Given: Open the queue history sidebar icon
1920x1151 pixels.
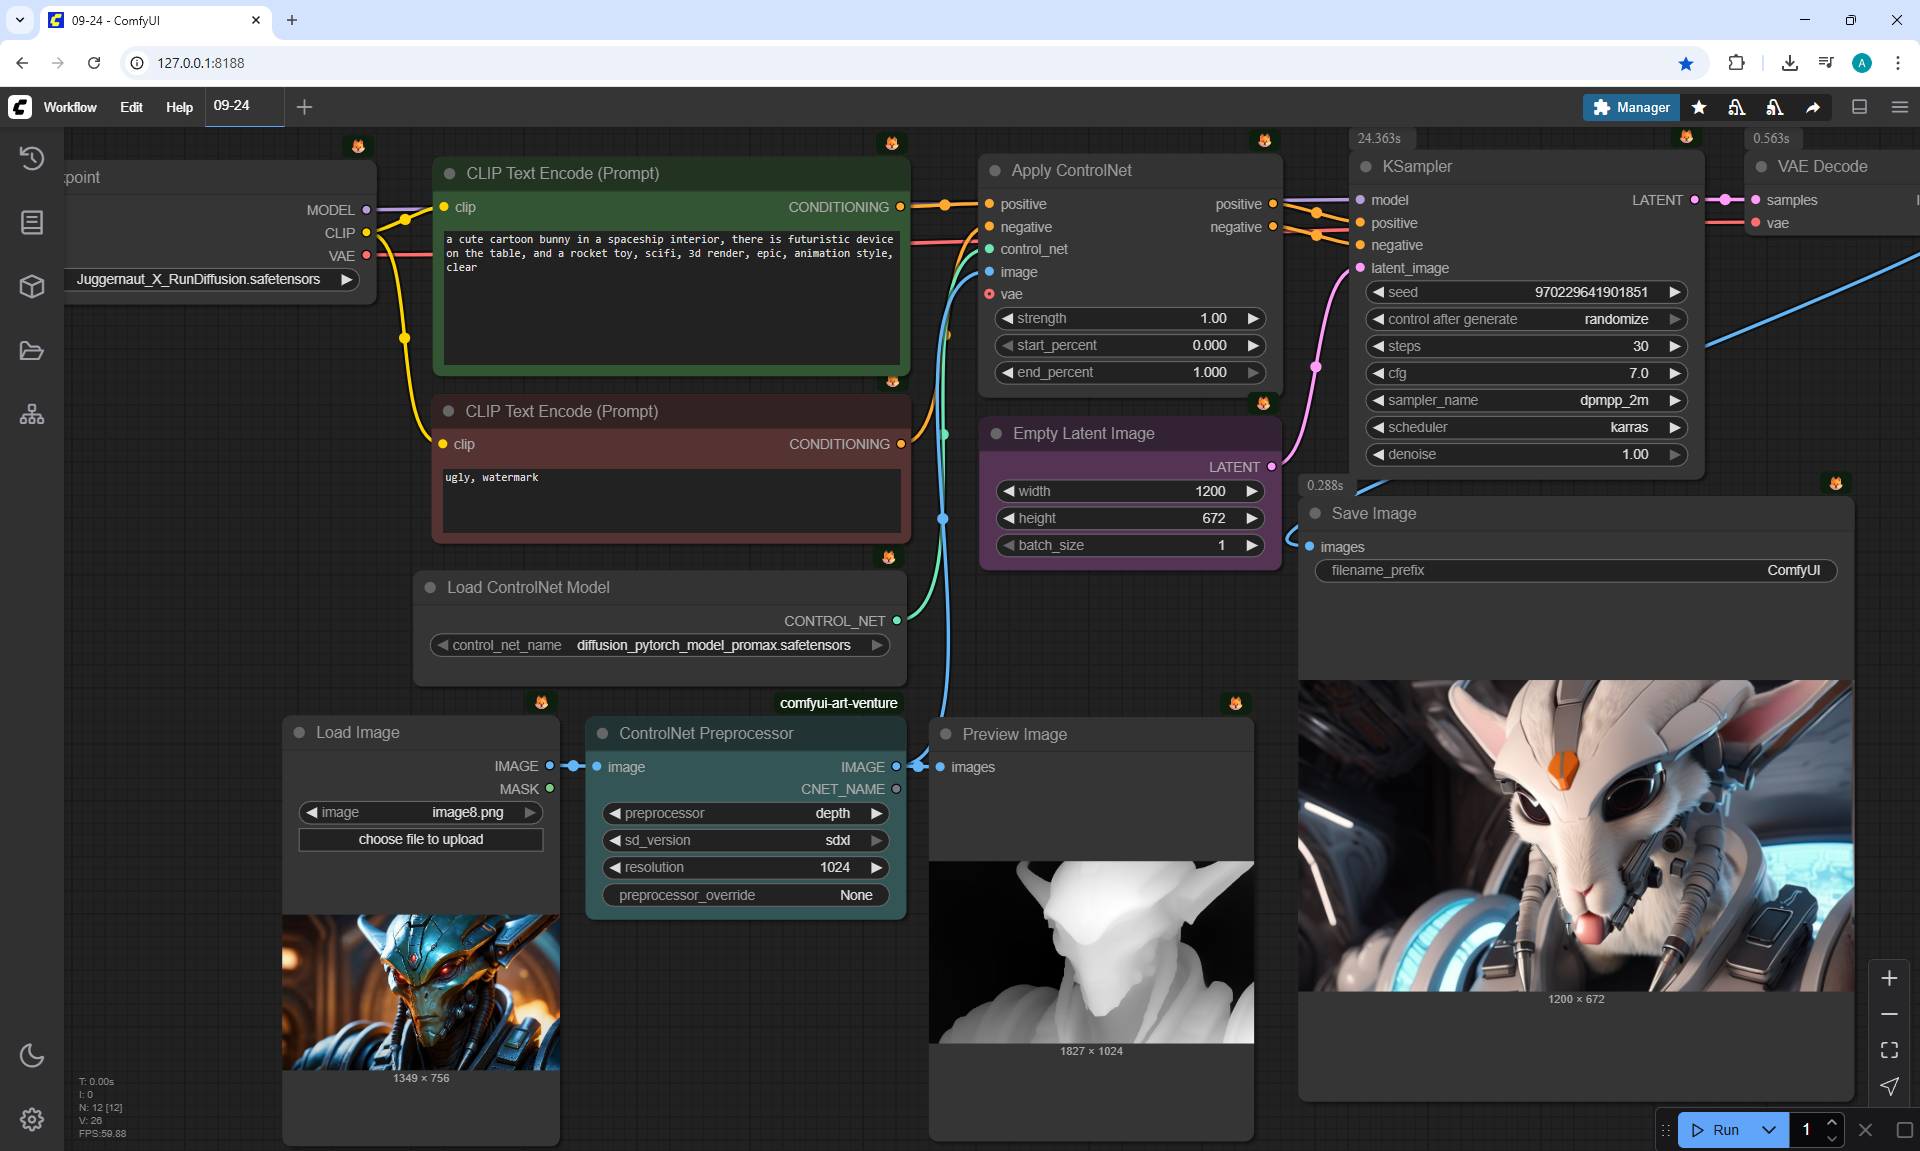Looking at the screenshot, I should [32, 158].
